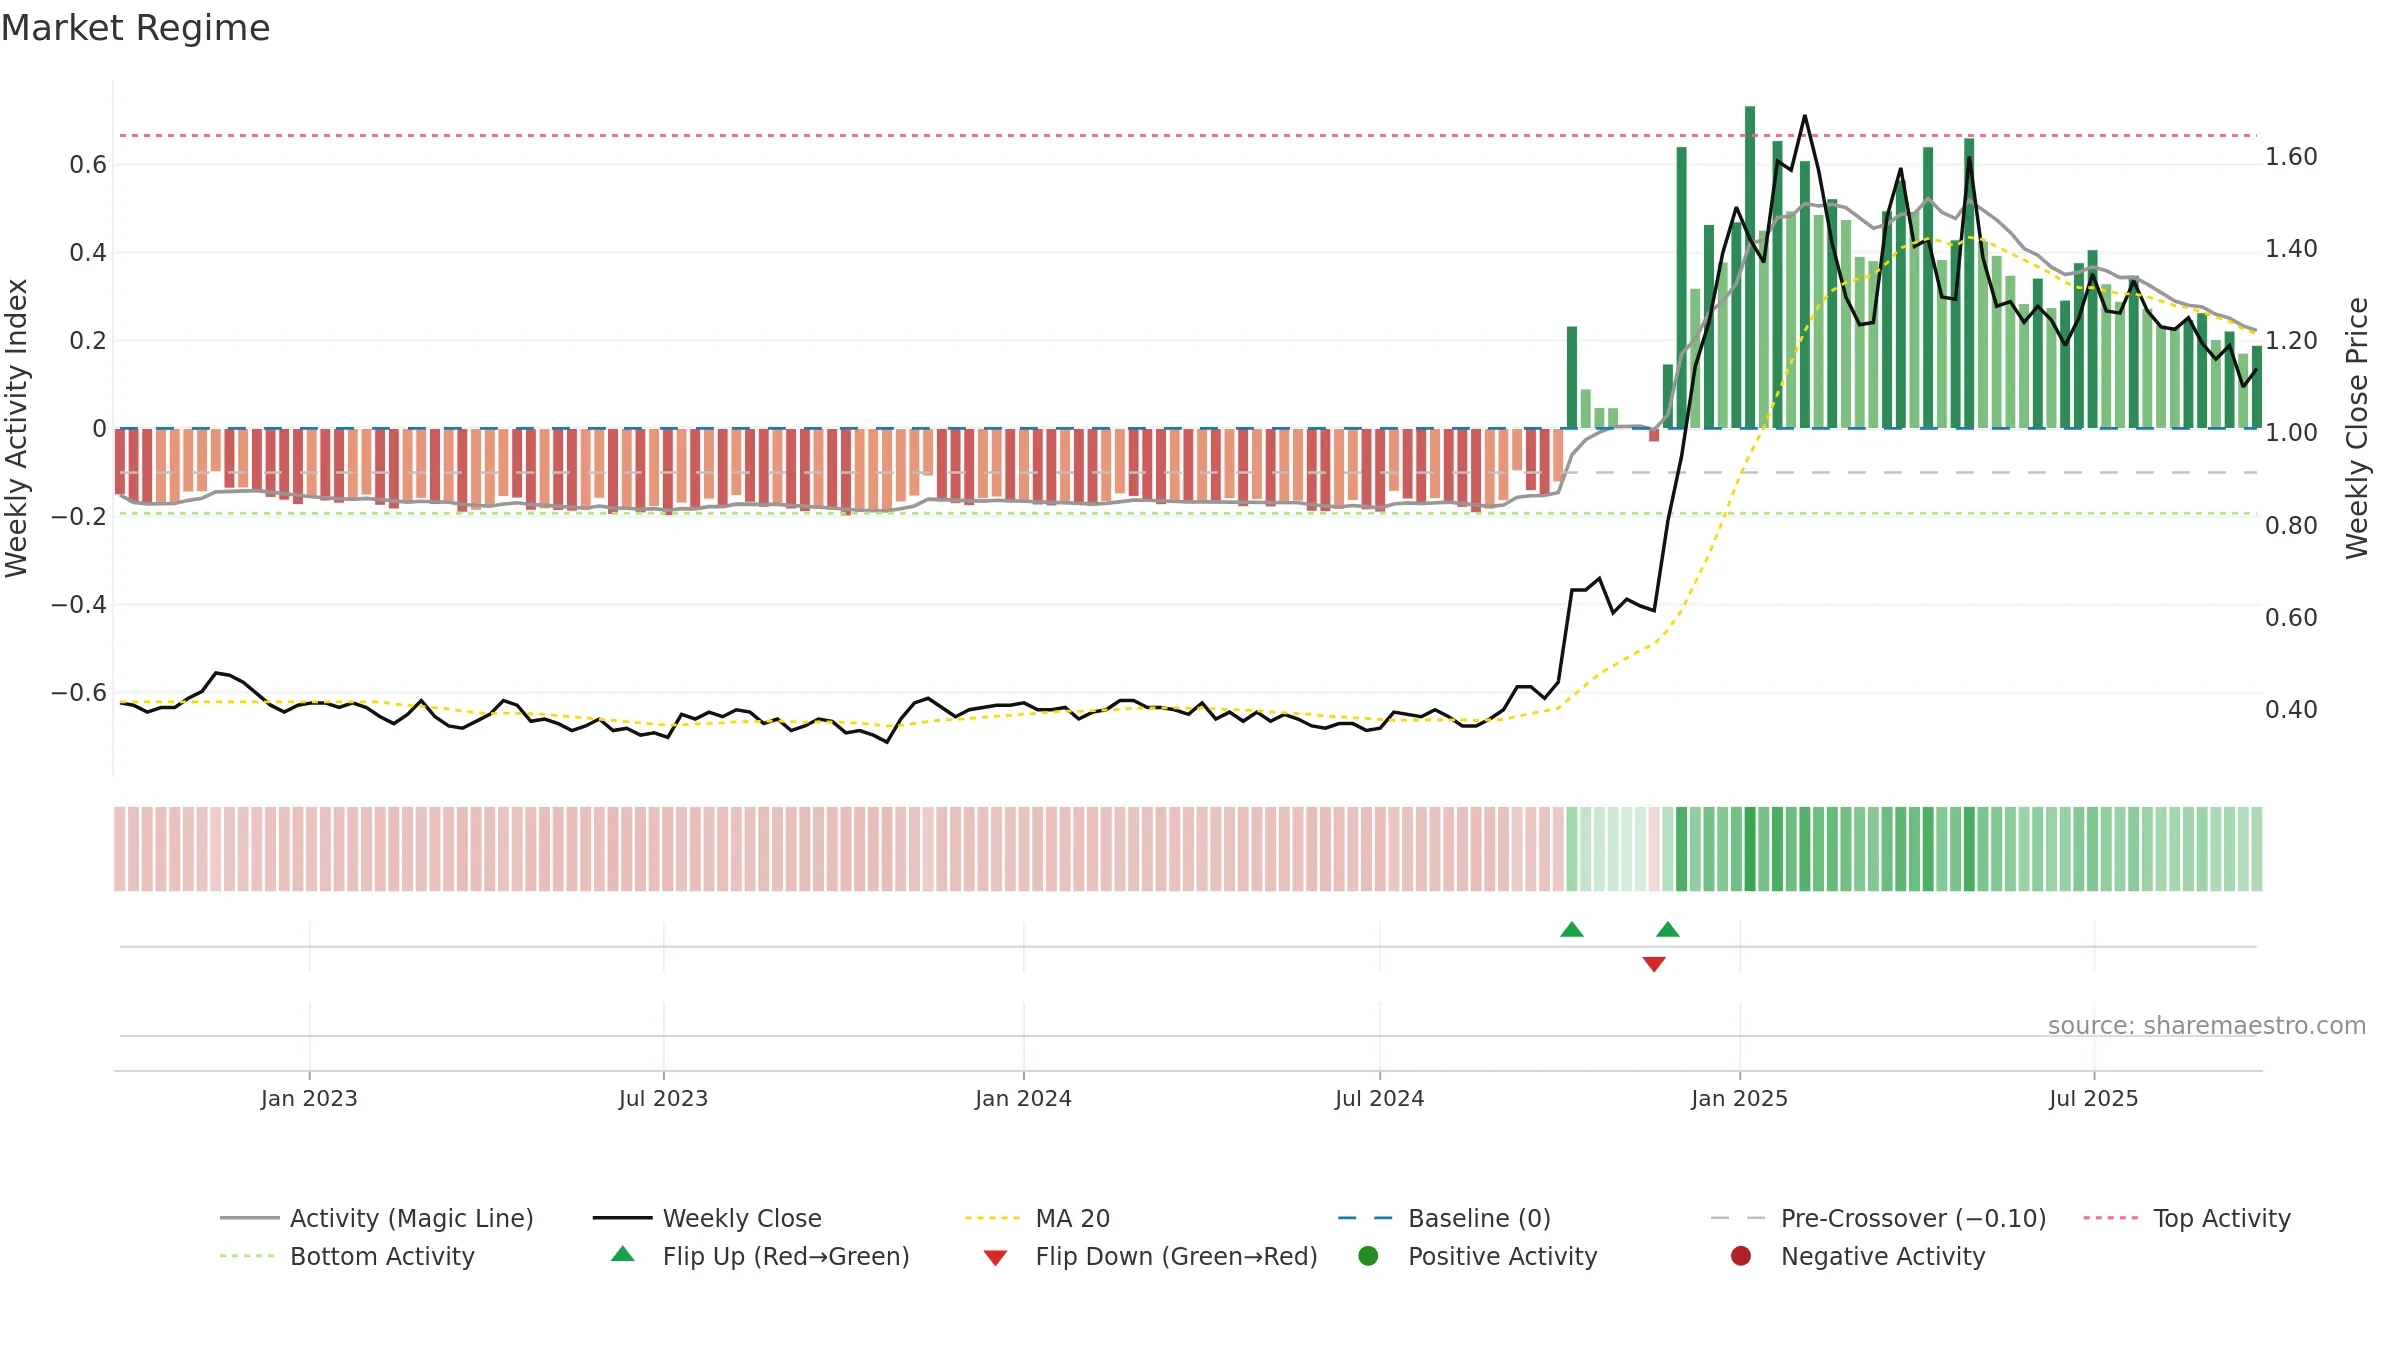This screenshot has width=2400, height=1350.
Task: Click the tallest green activity bar near Jan 2025
Action: click(x=1750, y=267)
